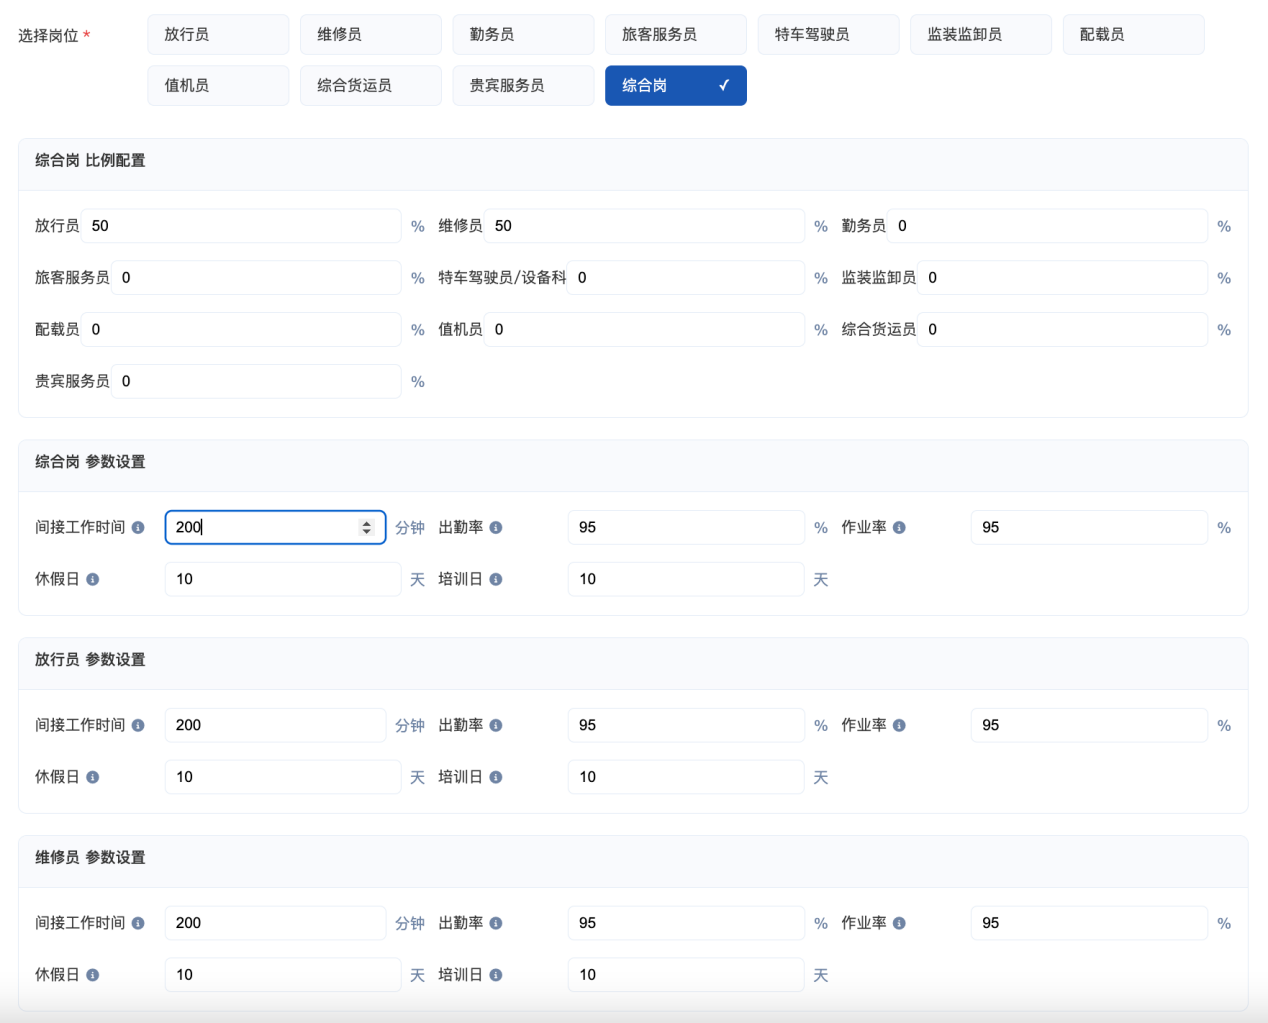The image size is (1268, 1023).
Task: Click info icon next to 放行员 出勤率
Action: click(496, 726)
